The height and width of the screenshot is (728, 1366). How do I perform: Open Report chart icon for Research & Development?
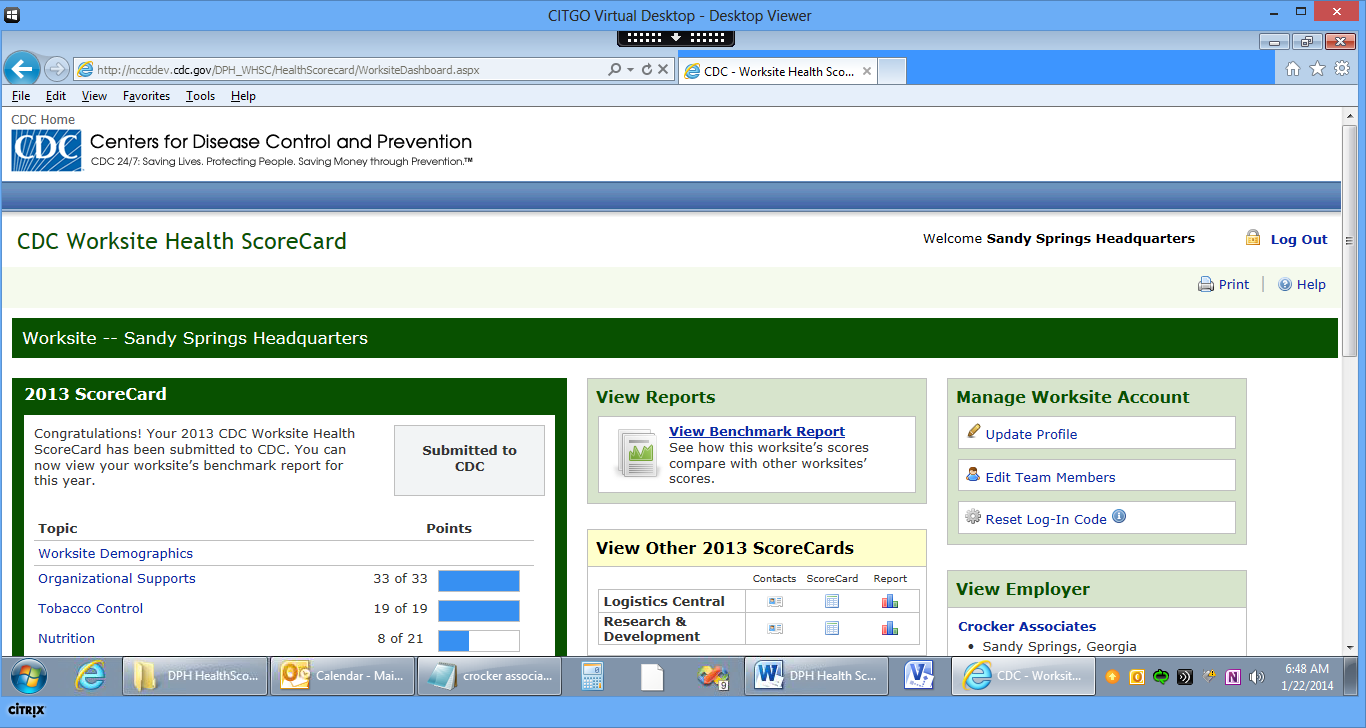tap(890, 628)
